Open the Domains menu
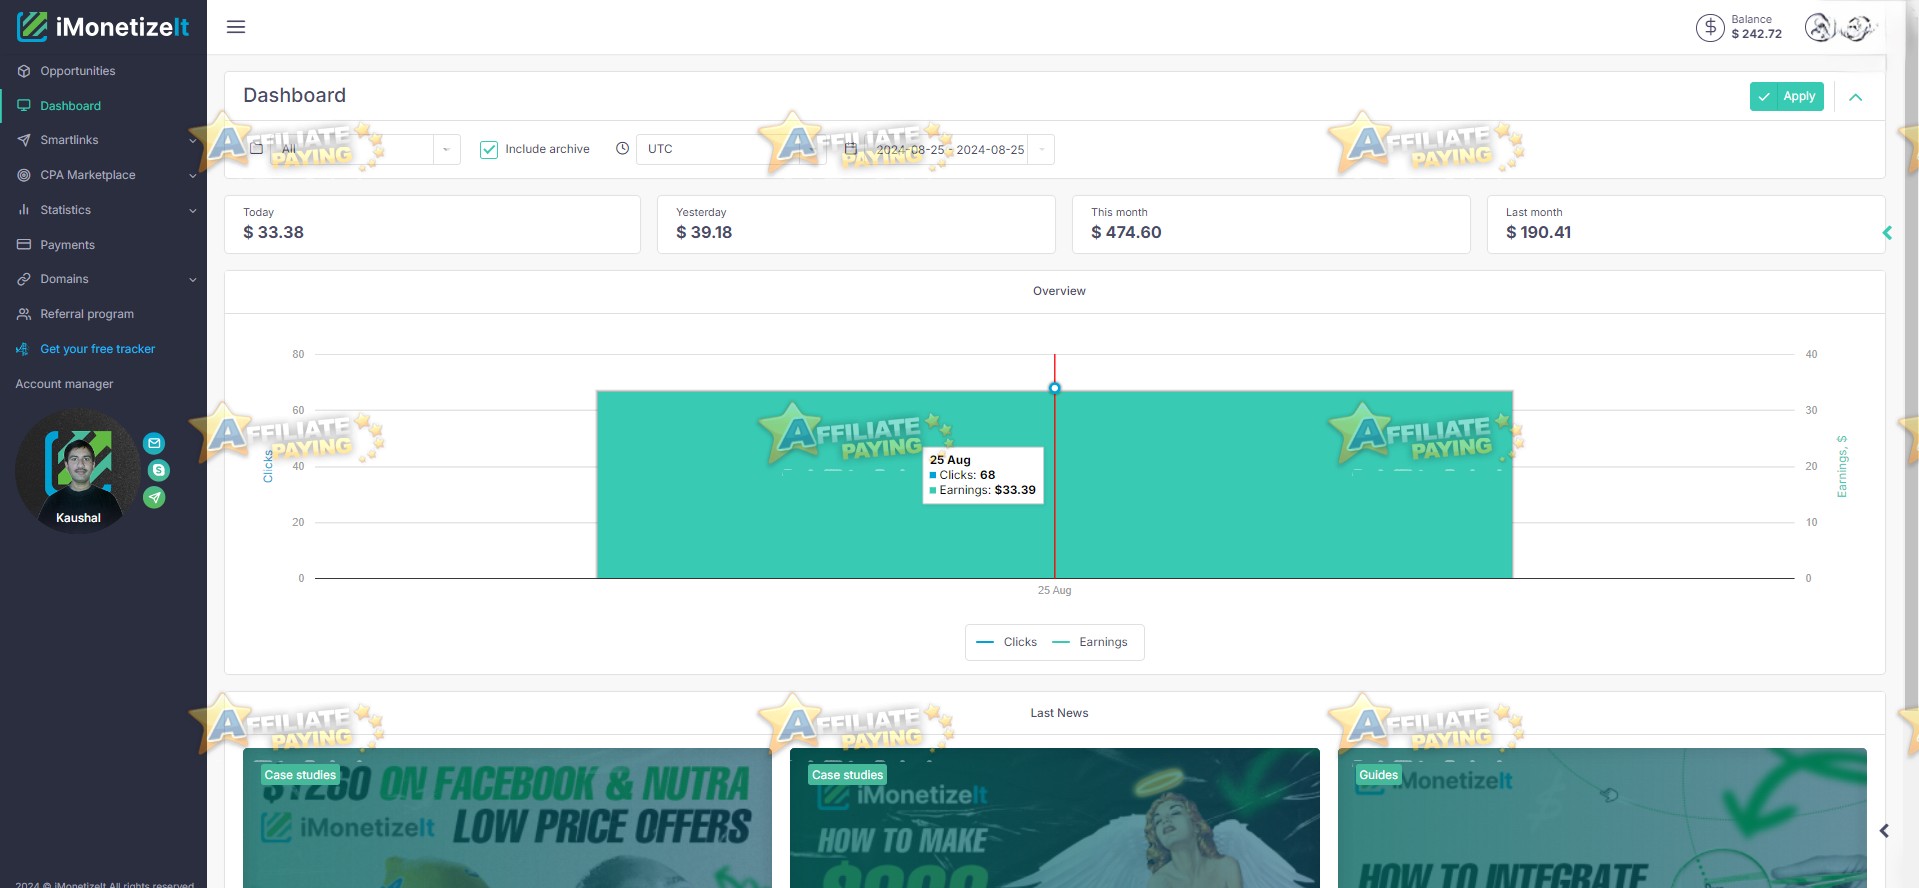 [x=103, y=279]
